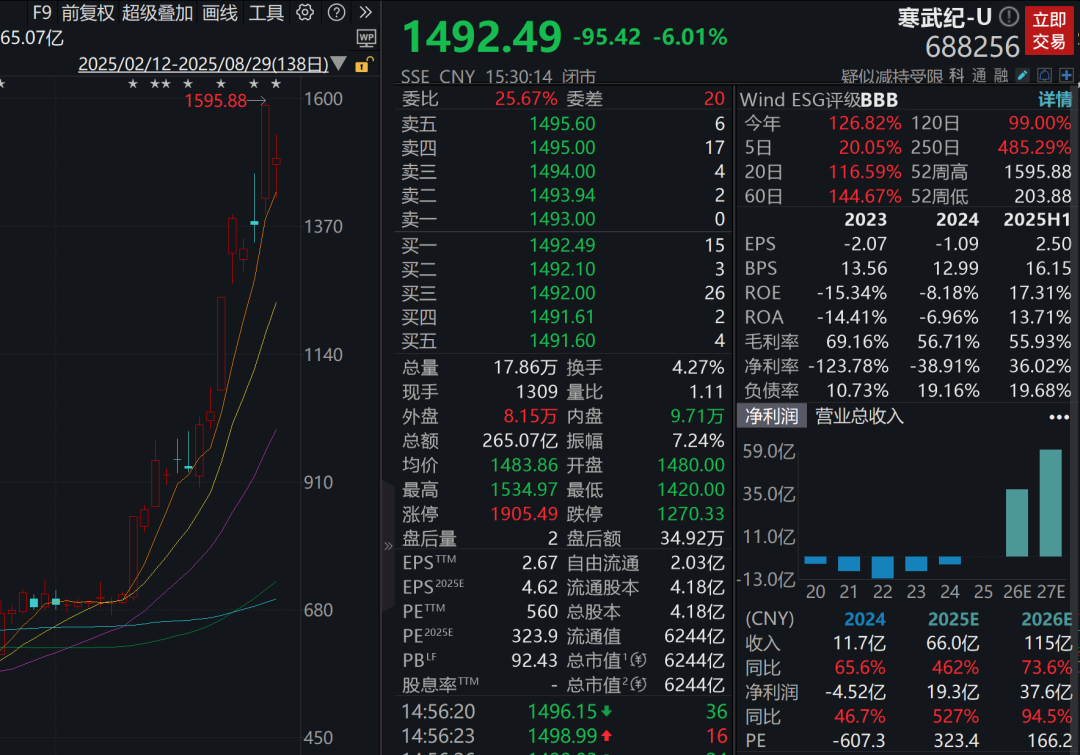Collapse the quote panel with side chevron
Image resolution: width=1080 pixels, height=755 pixels.
coord(388,546)
